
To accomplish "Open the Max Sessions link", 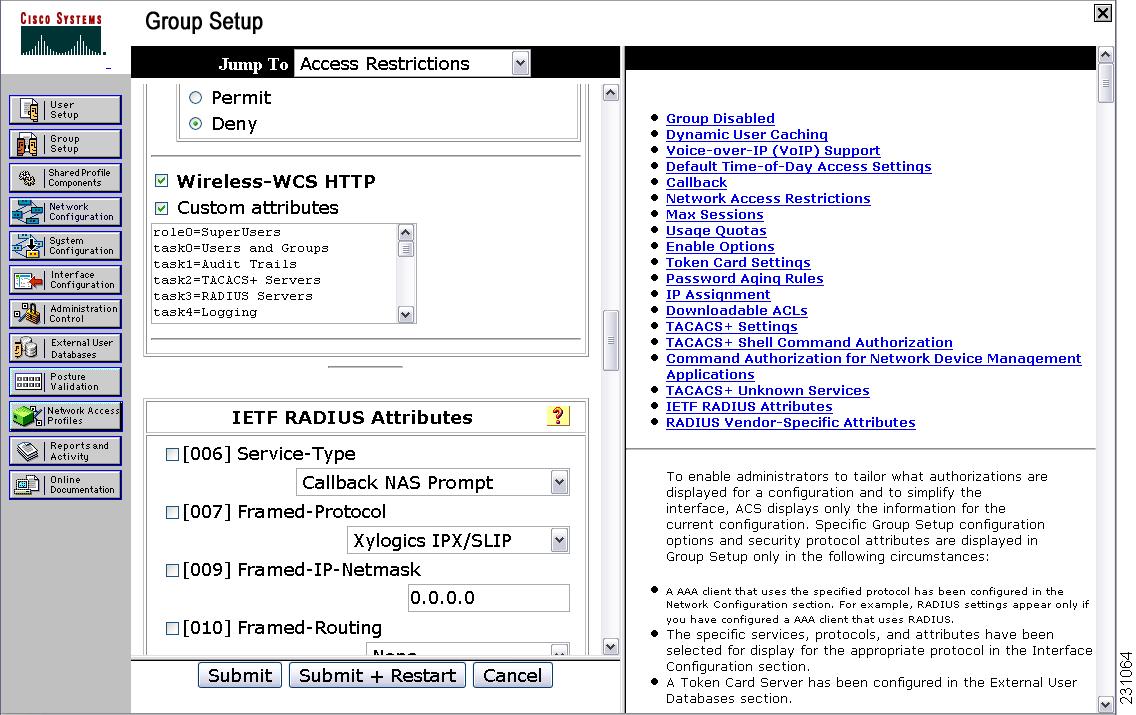I will pyautogui.click(x=714, y=214).
